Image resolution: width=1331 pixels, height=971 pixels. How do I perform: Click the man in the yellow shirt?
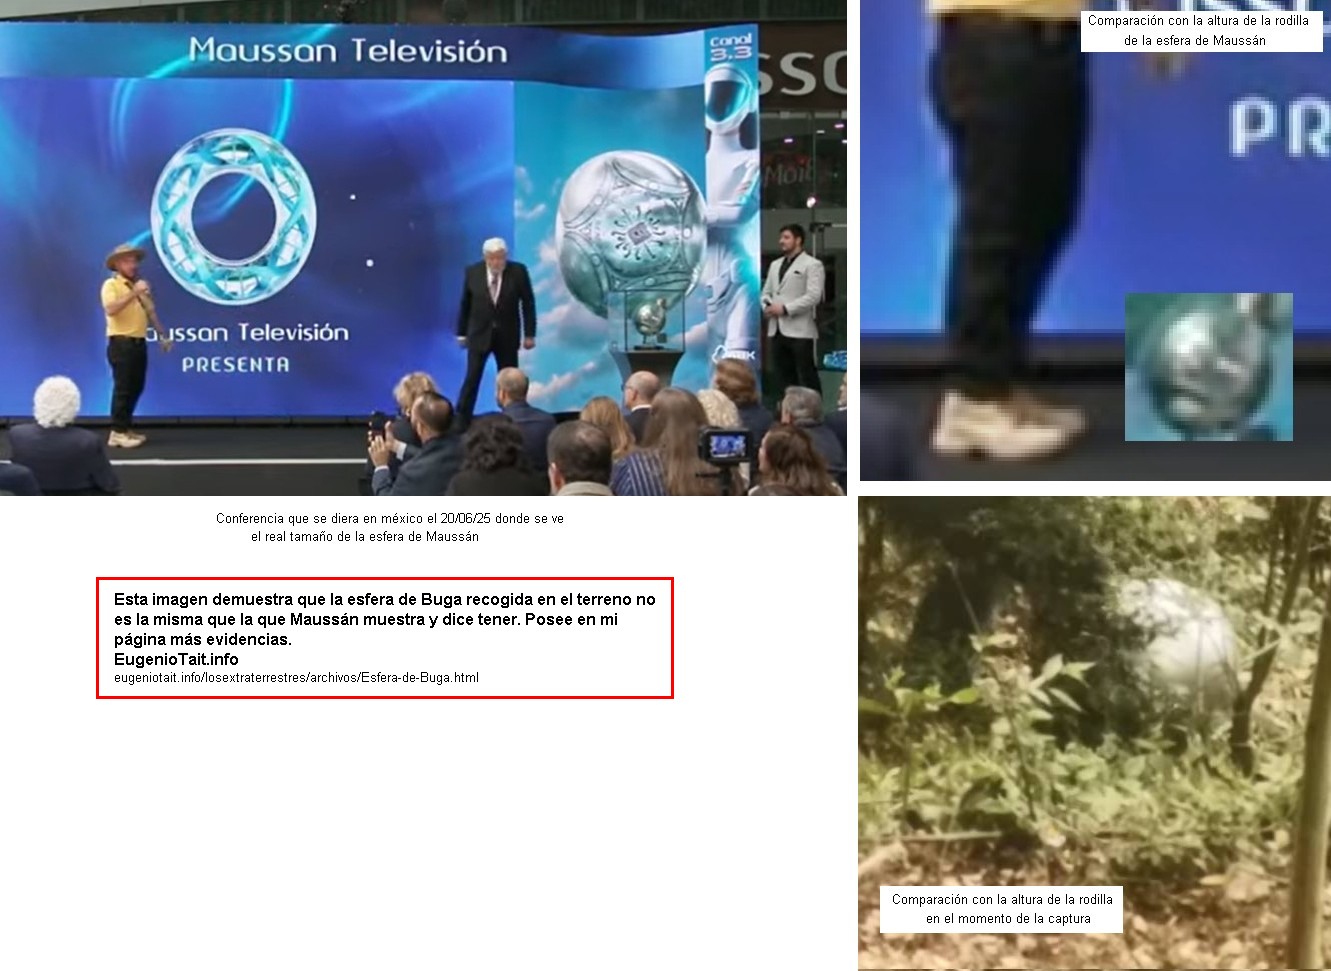tap(128, 344)
